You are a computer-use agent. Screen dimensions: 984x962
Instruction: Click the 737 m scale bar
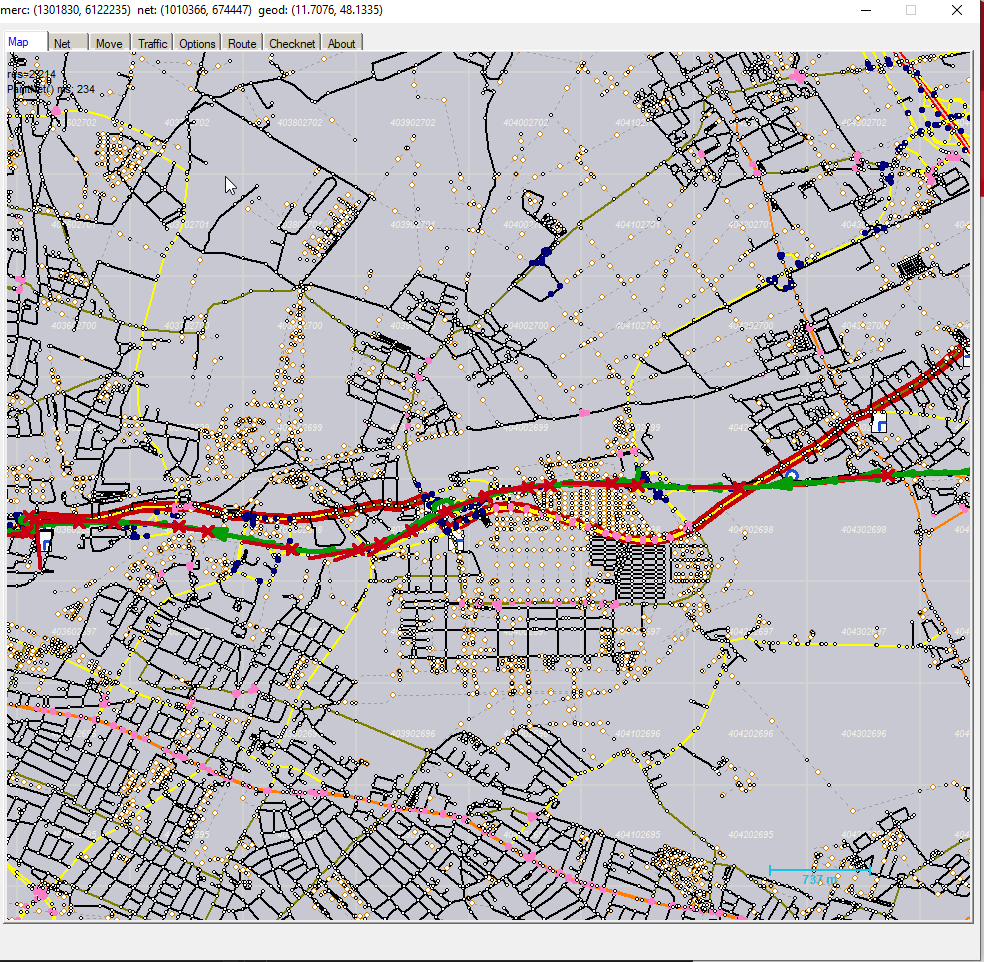819,876
